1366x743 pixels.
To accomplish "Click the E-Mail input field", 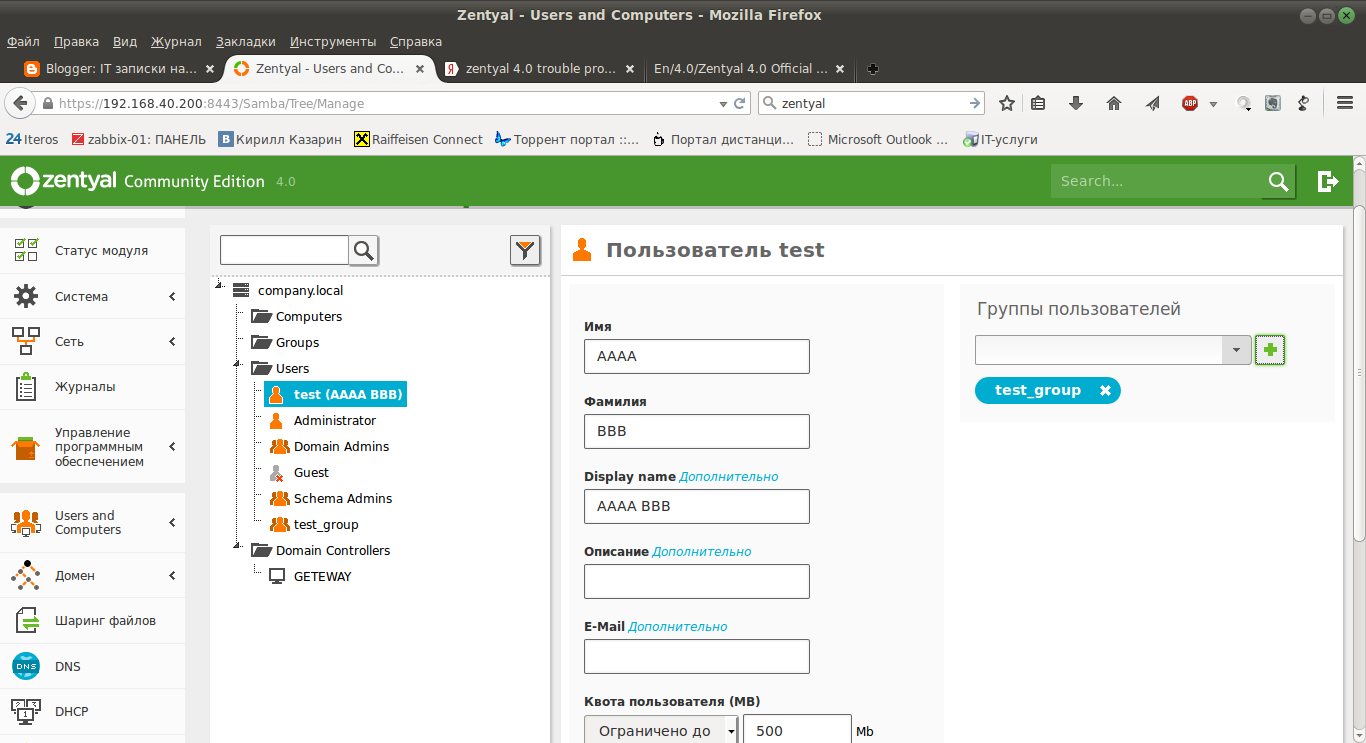I will point(697,656).
